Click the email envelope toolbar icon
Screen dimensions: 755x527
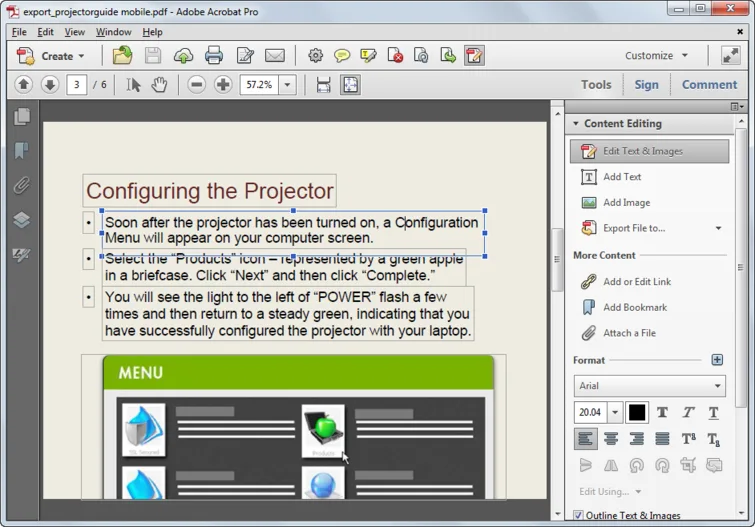[x=275, y=55]
